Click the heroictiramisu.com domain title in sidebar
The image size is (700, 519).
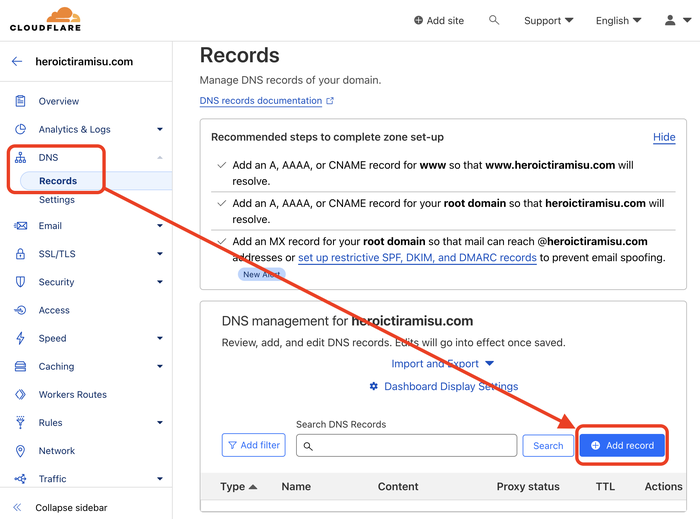click(x=84, y=62)
